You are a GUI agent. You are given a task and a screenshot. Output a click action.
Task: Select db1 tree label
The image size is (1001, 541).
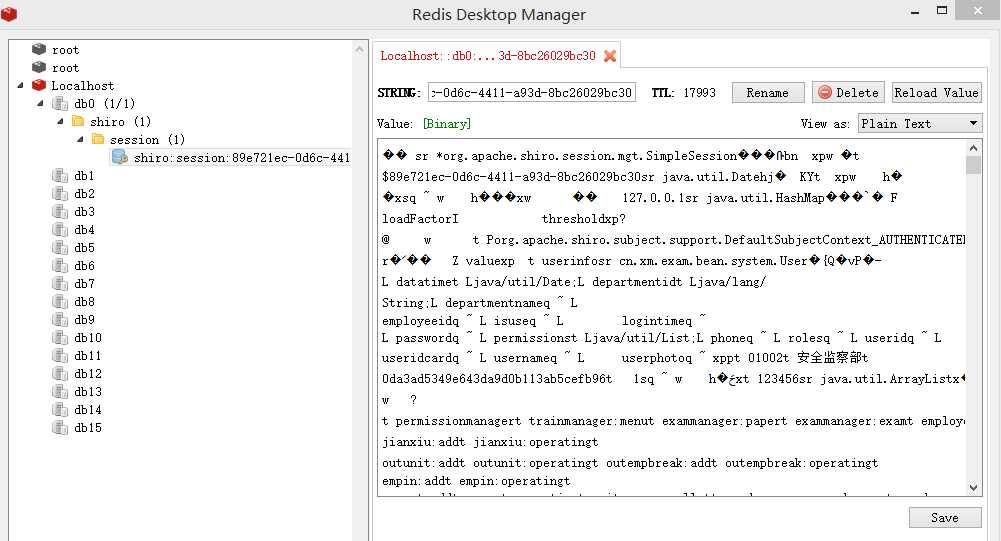[84, 176]
